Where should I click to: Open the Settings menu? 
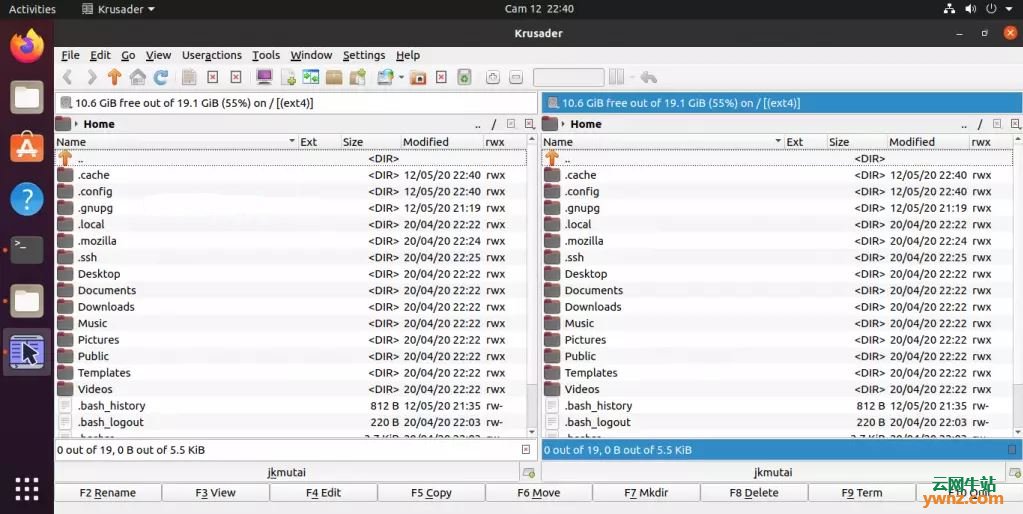click(x=364, y=55)
